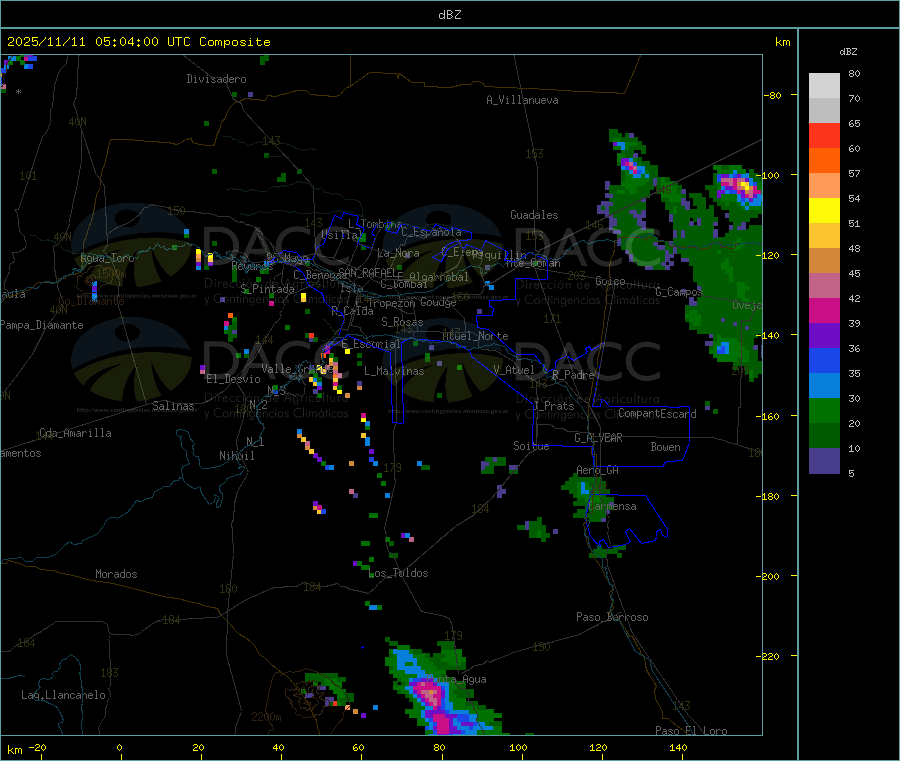The image size is (900, 761).
Task: Click the light blue 30-35 dBZ swatch
Action: [824, 386]
